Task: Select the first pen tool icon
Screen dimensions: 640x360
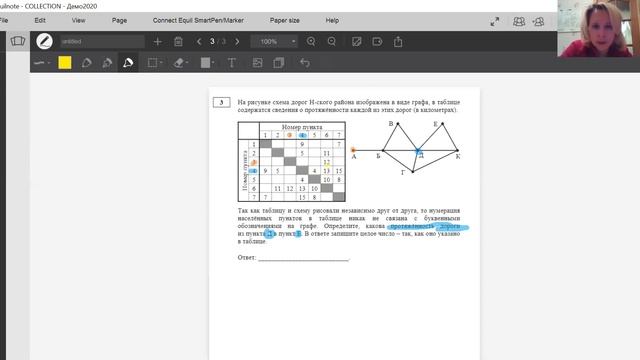Action: tap(86, 63)
